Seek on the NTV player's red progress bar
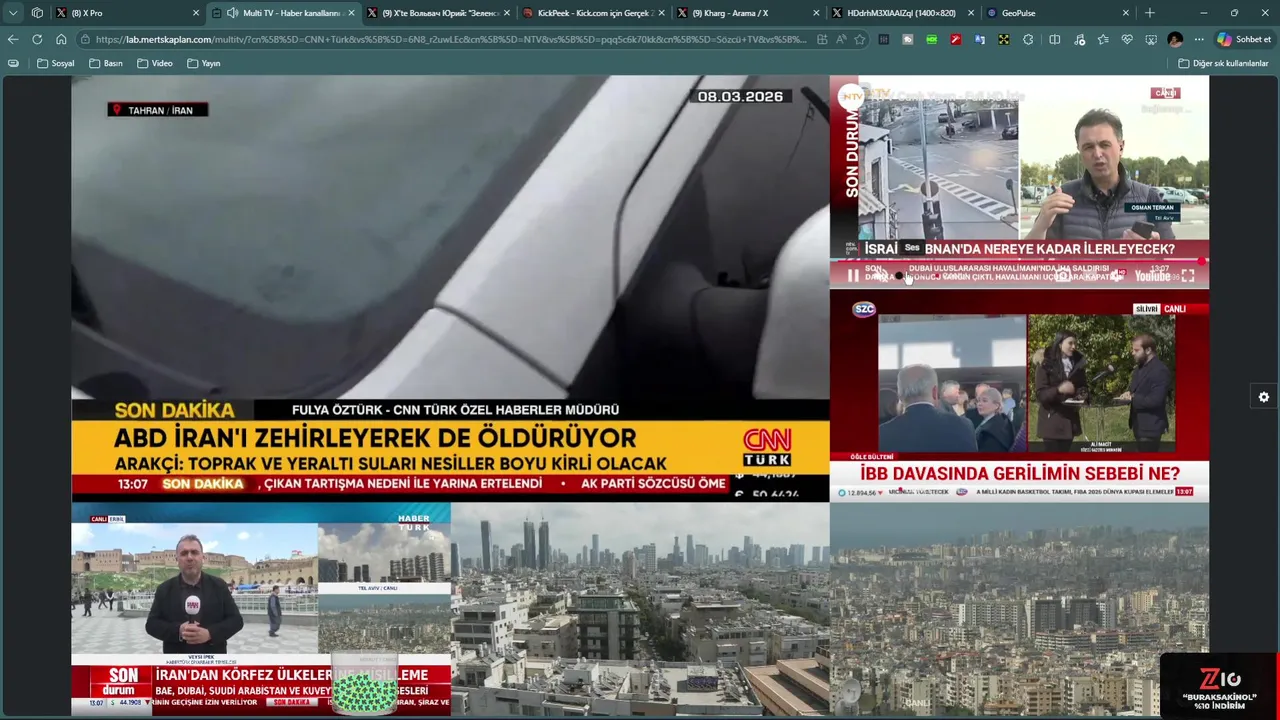The width and height of the screenshot is (1280, 720). click(1019, 261)
